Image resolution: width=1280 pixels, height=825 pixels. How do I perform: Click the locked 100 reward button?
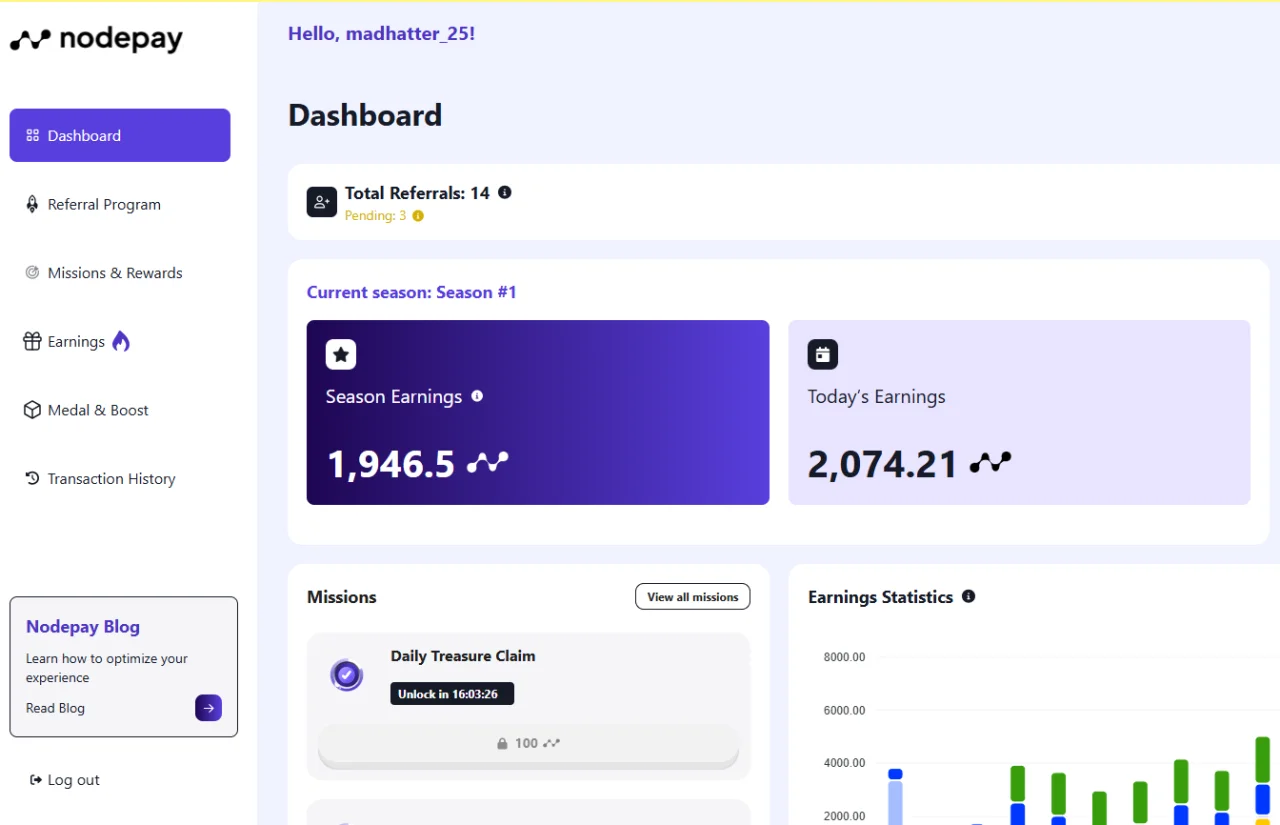click(x=528, y=744)
